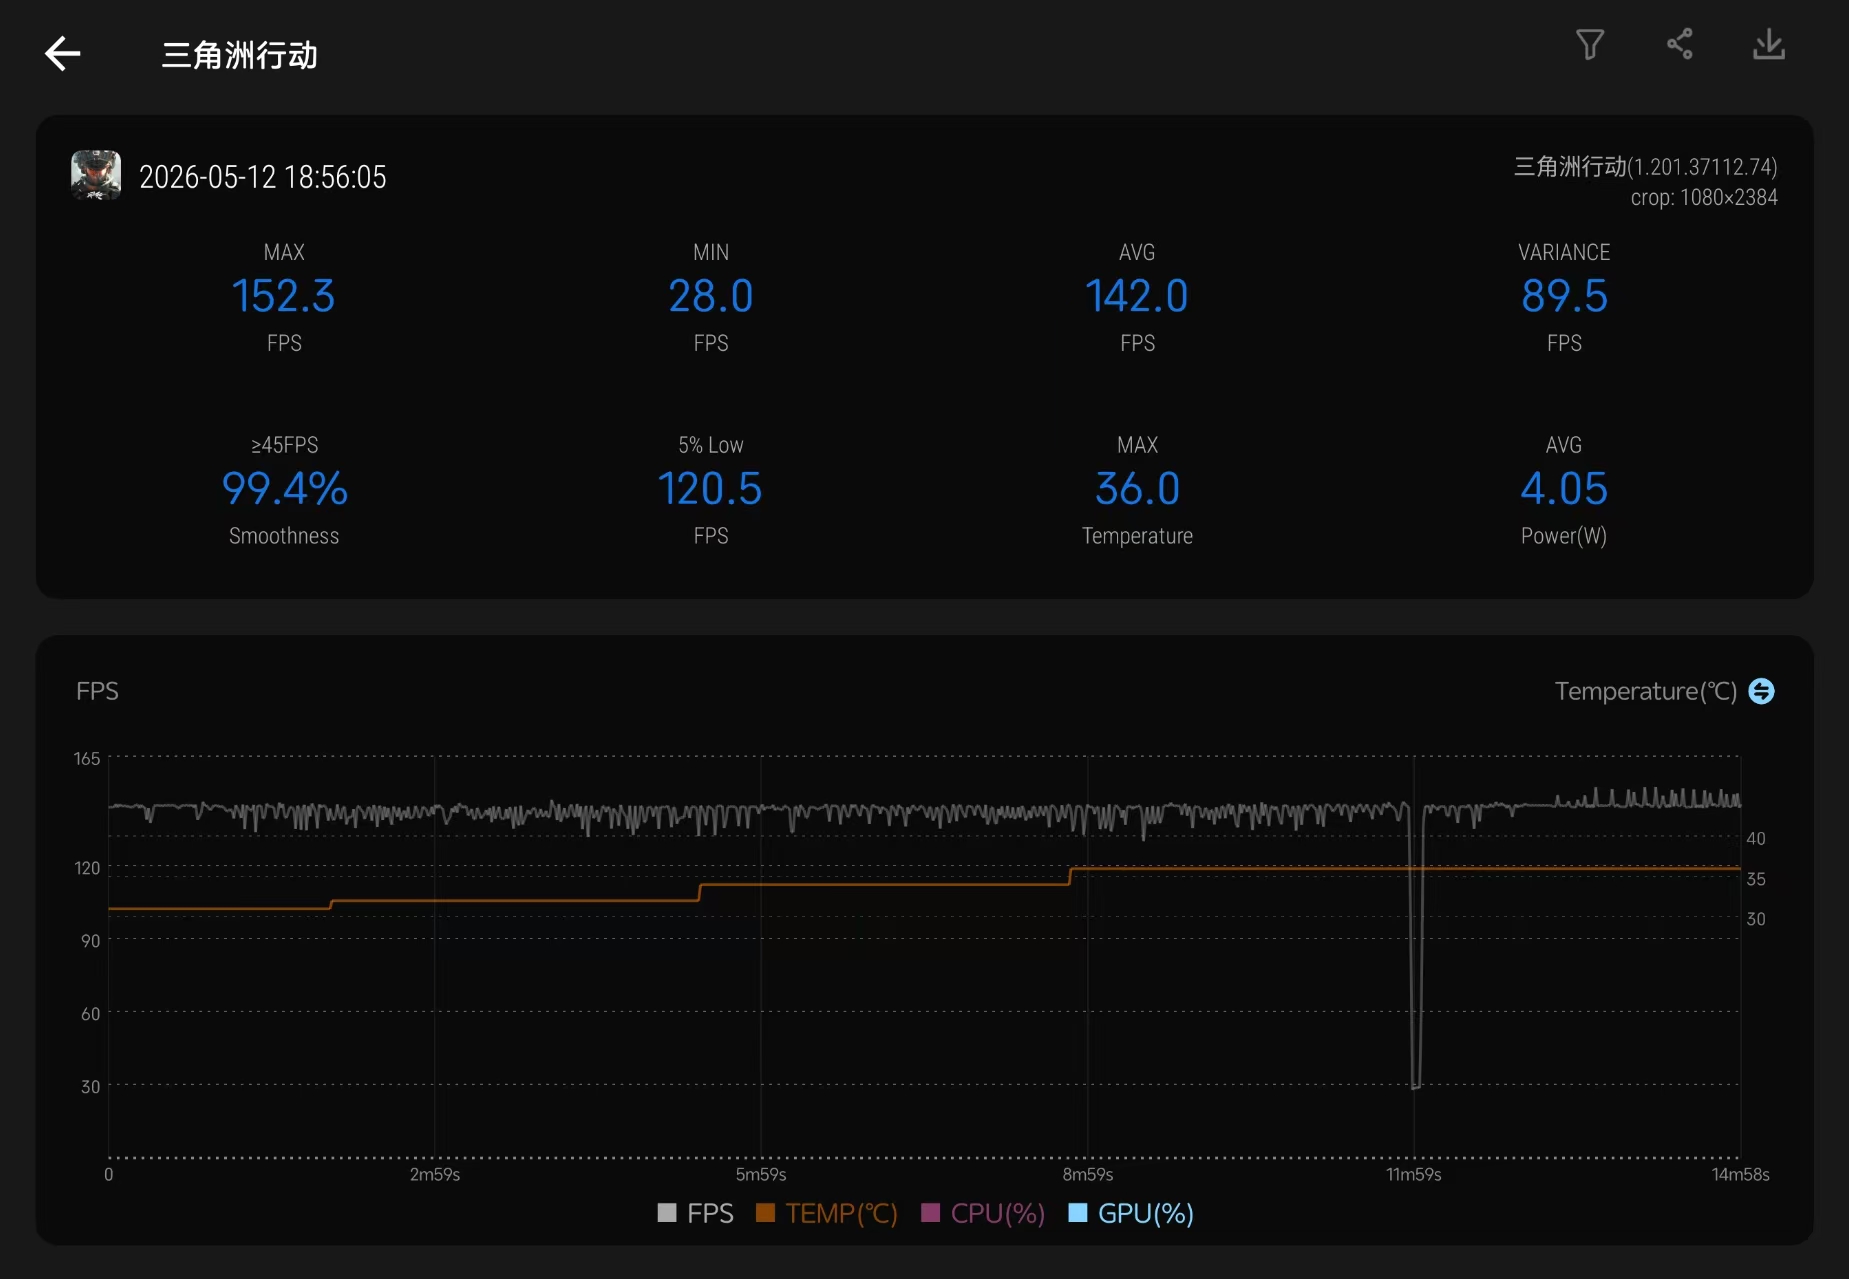The height and width of the screenshot is (1279, 1849).
Task: Click the Smoothness label
Action: 284,536
